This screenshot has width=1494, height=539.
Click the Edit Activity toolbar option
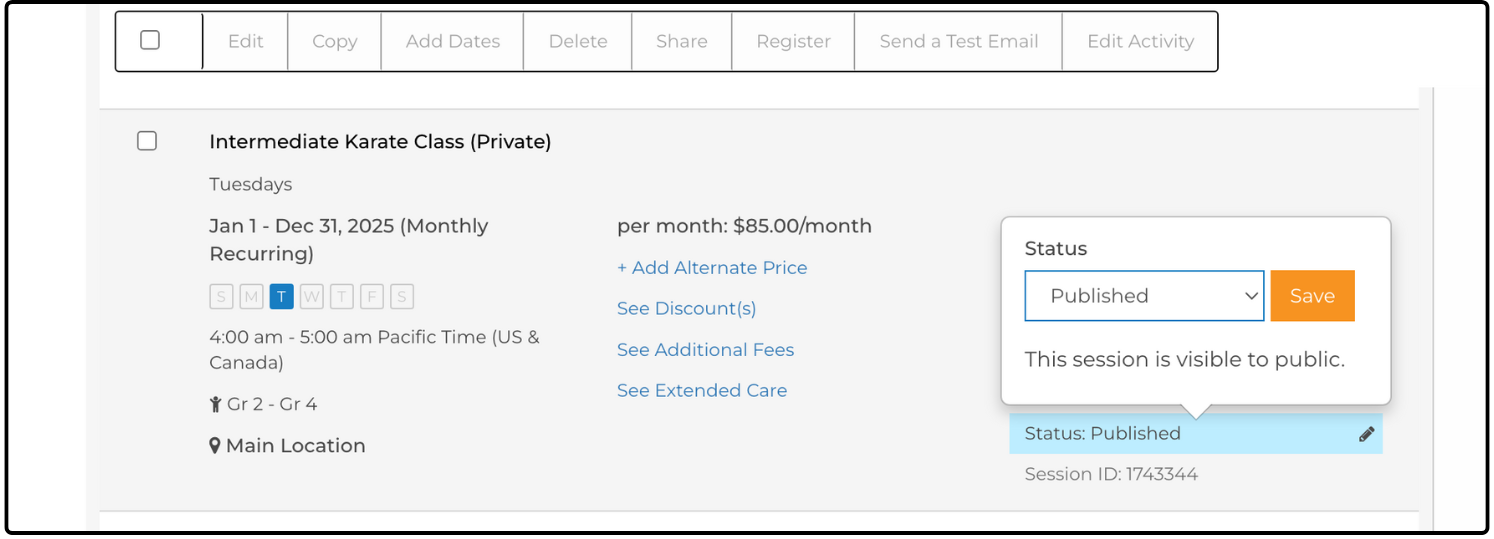[x=1140, y=42]
